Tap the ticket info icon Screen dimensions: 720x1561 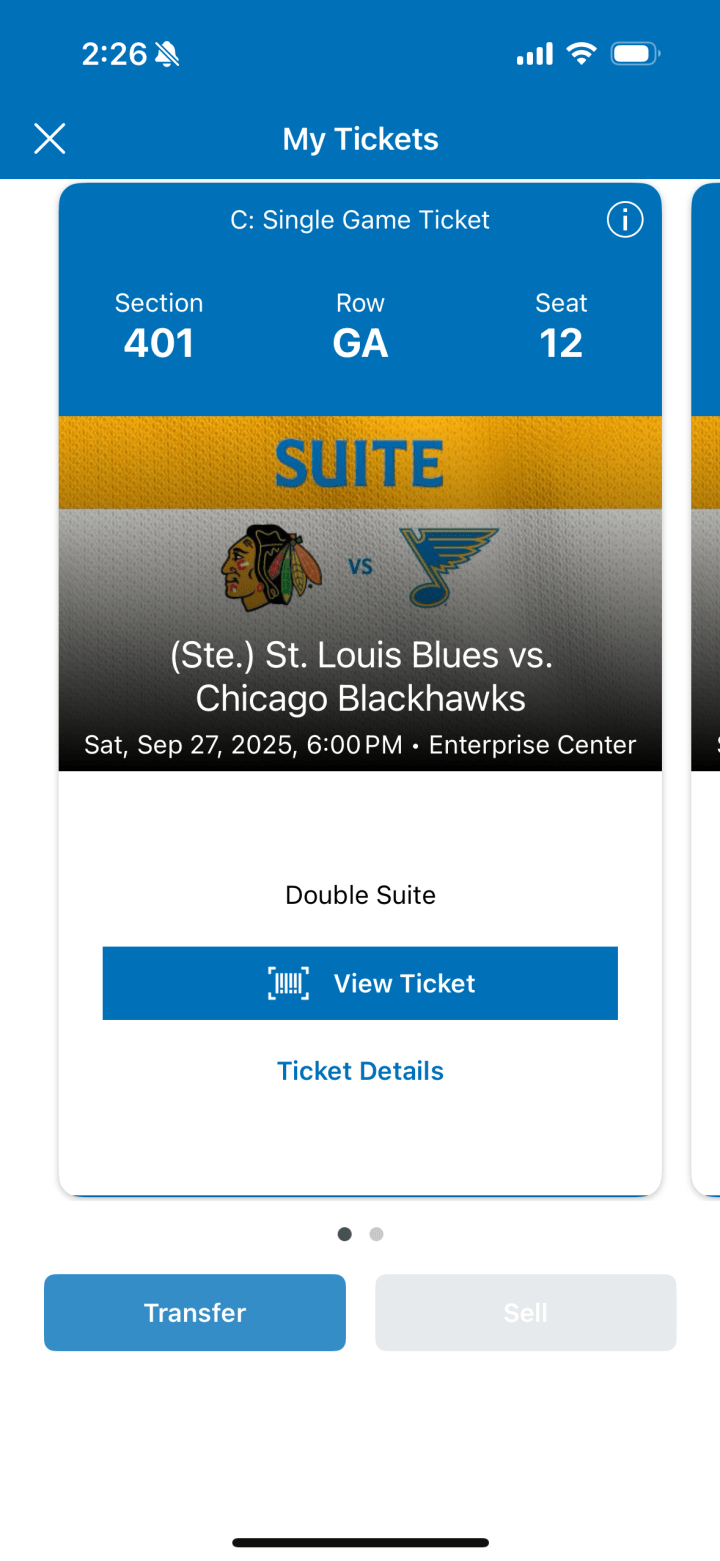[x=625, y=219]
